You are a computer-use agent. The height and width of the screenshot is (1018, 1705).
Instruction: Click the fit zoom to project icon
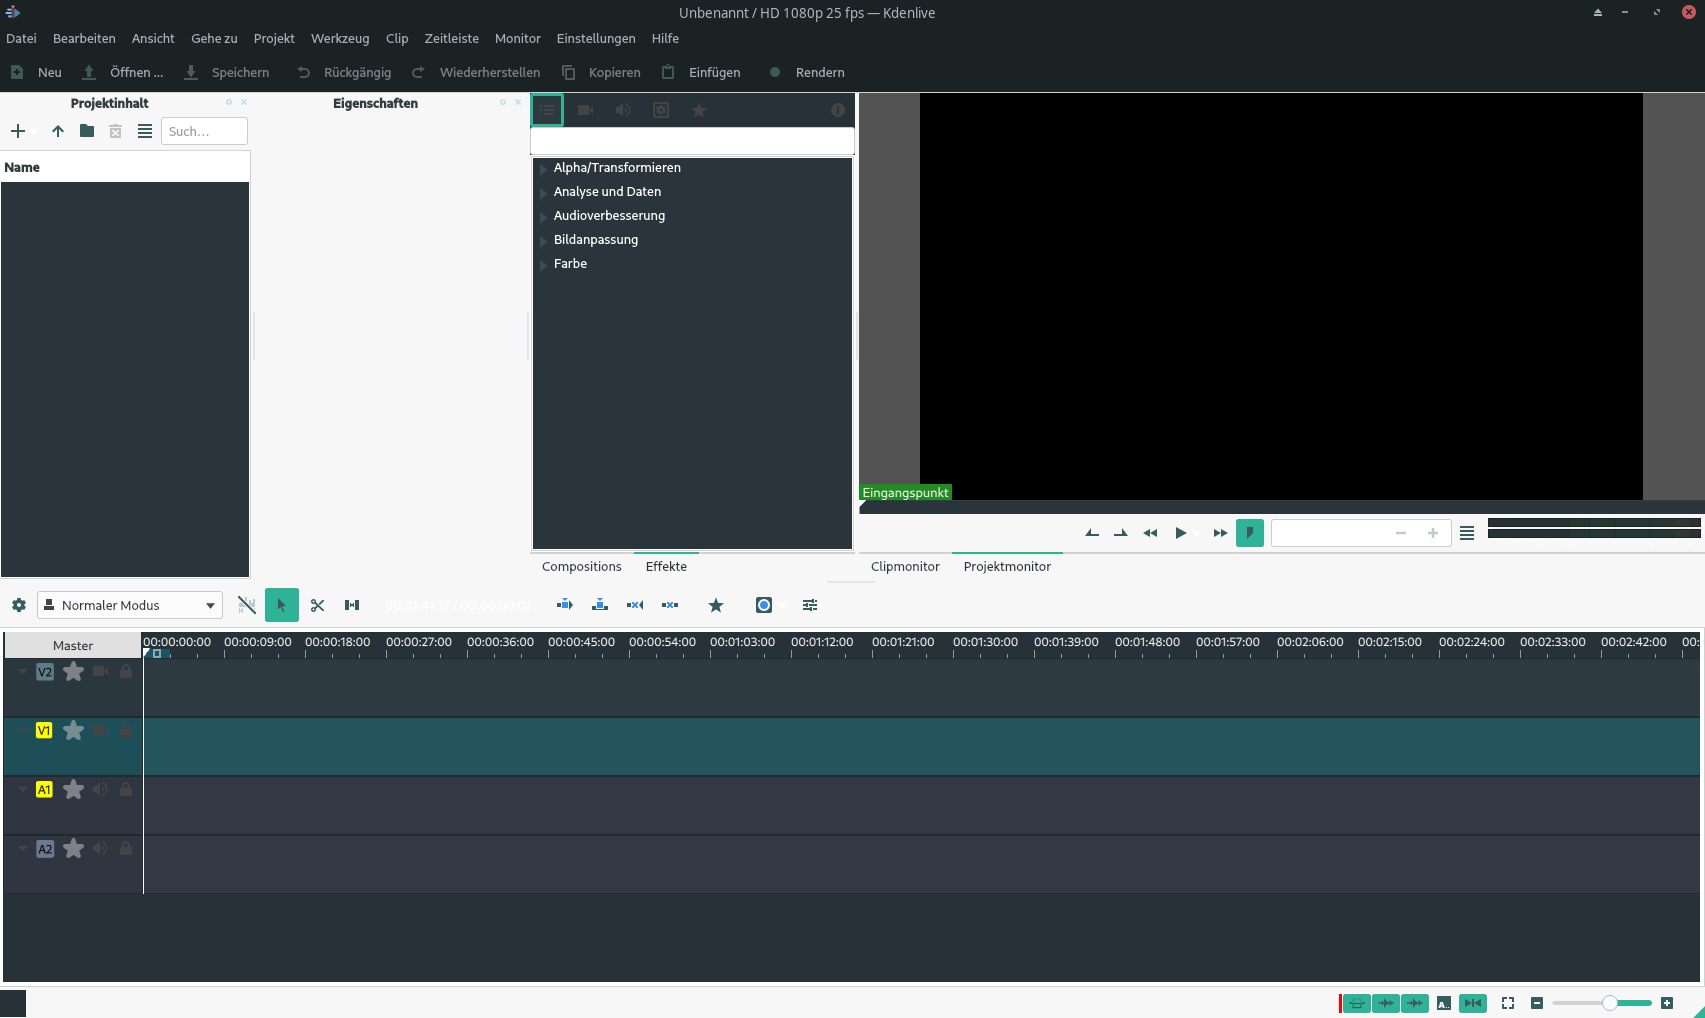click(x=1508, y=1003)
